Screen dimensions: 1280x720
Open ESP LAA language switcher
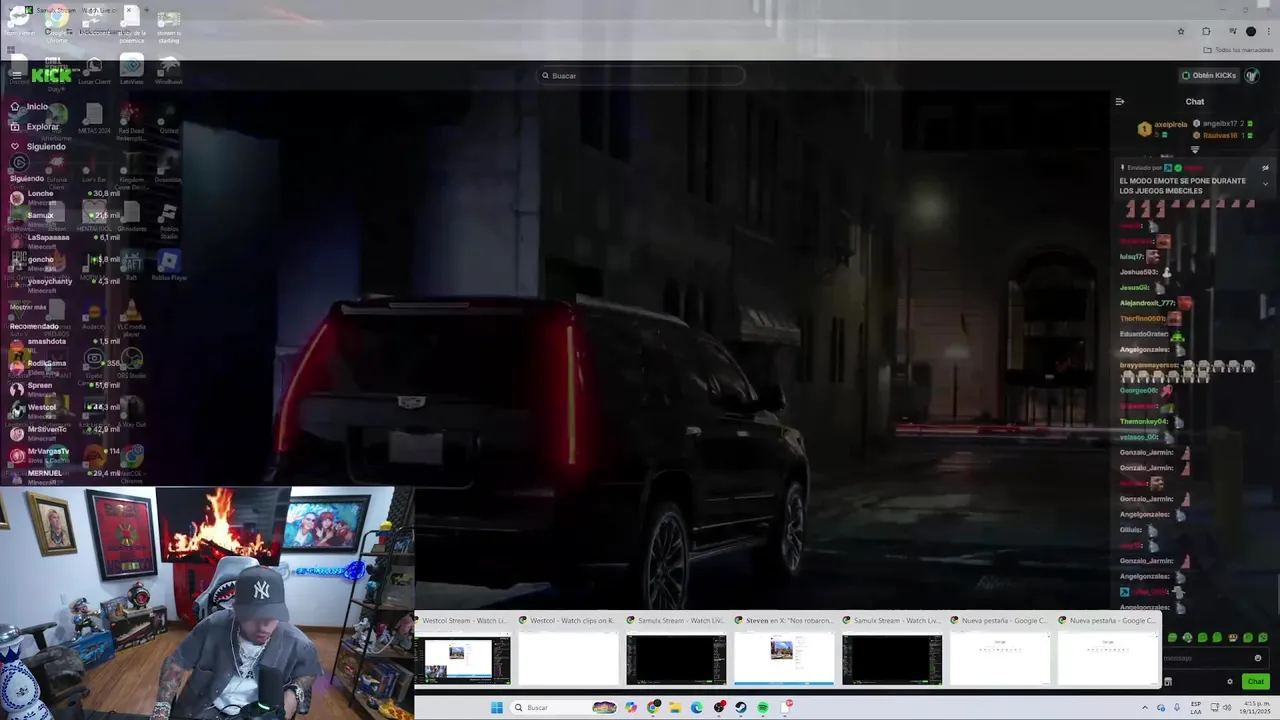tap(1196, 708)
